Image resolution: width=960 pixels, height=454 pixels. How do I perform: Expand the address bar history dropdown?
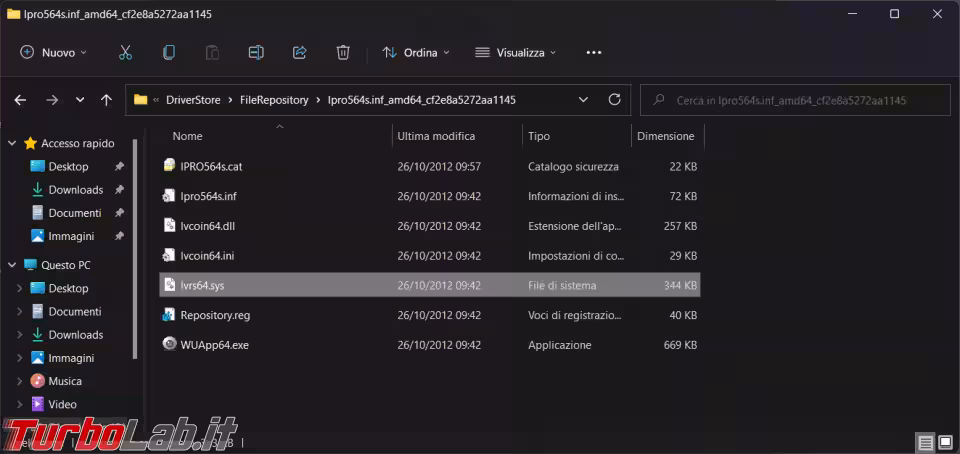click(x=583, y=100)
